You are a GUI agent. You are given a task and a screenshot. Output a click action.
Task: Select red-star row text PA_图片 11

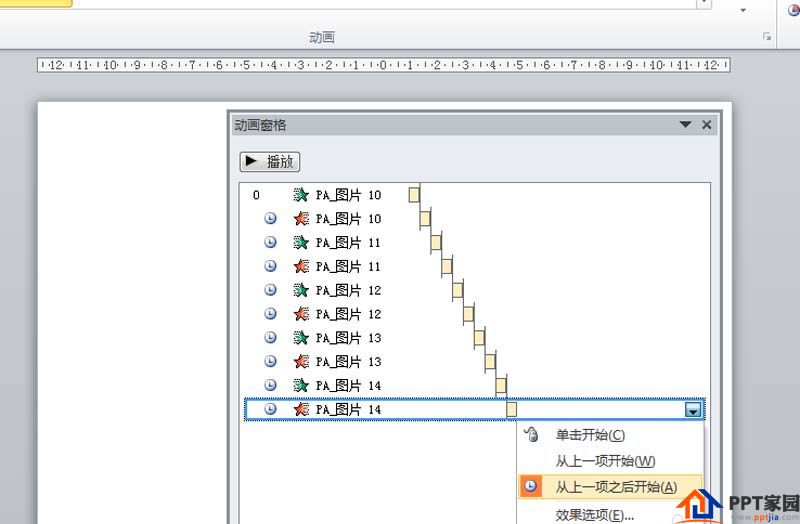(348, 266)
